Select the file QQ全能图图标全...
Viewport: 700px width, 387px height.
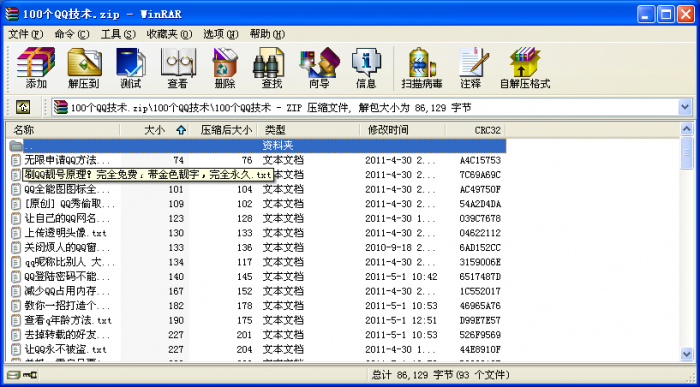pyautogui.click(x=67, y=189)
